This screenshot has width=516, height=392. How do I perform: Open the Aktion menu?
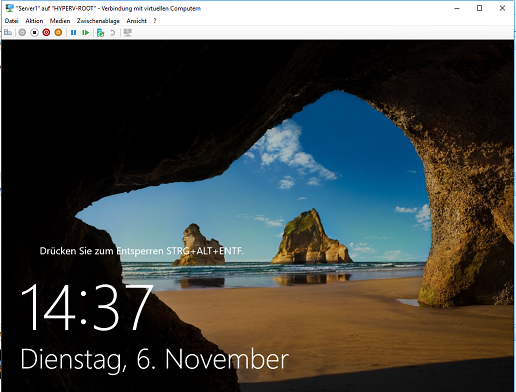click(34, 21)
